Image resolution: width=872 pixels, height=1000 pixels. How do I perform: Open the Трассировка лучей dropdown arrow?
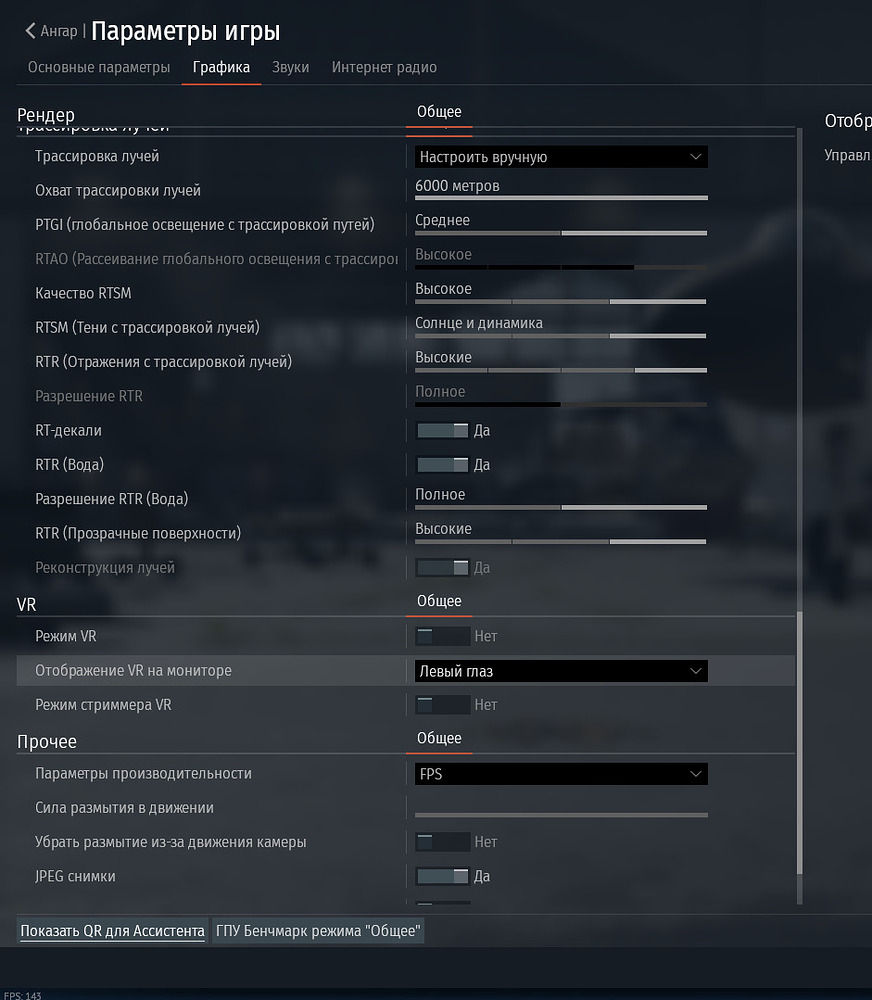tap(695, 157)
